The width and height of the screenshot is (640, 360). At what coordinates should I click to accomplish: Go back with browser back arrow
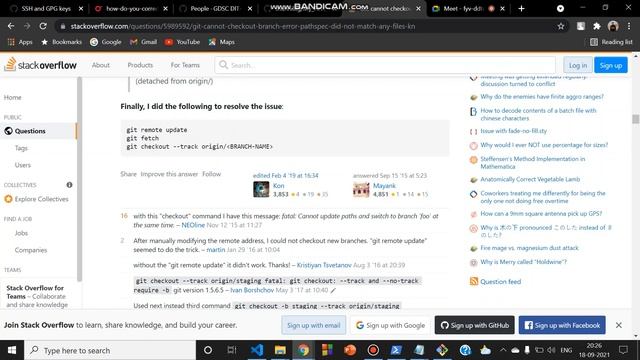pyautogui.click(x=11, y=26)
